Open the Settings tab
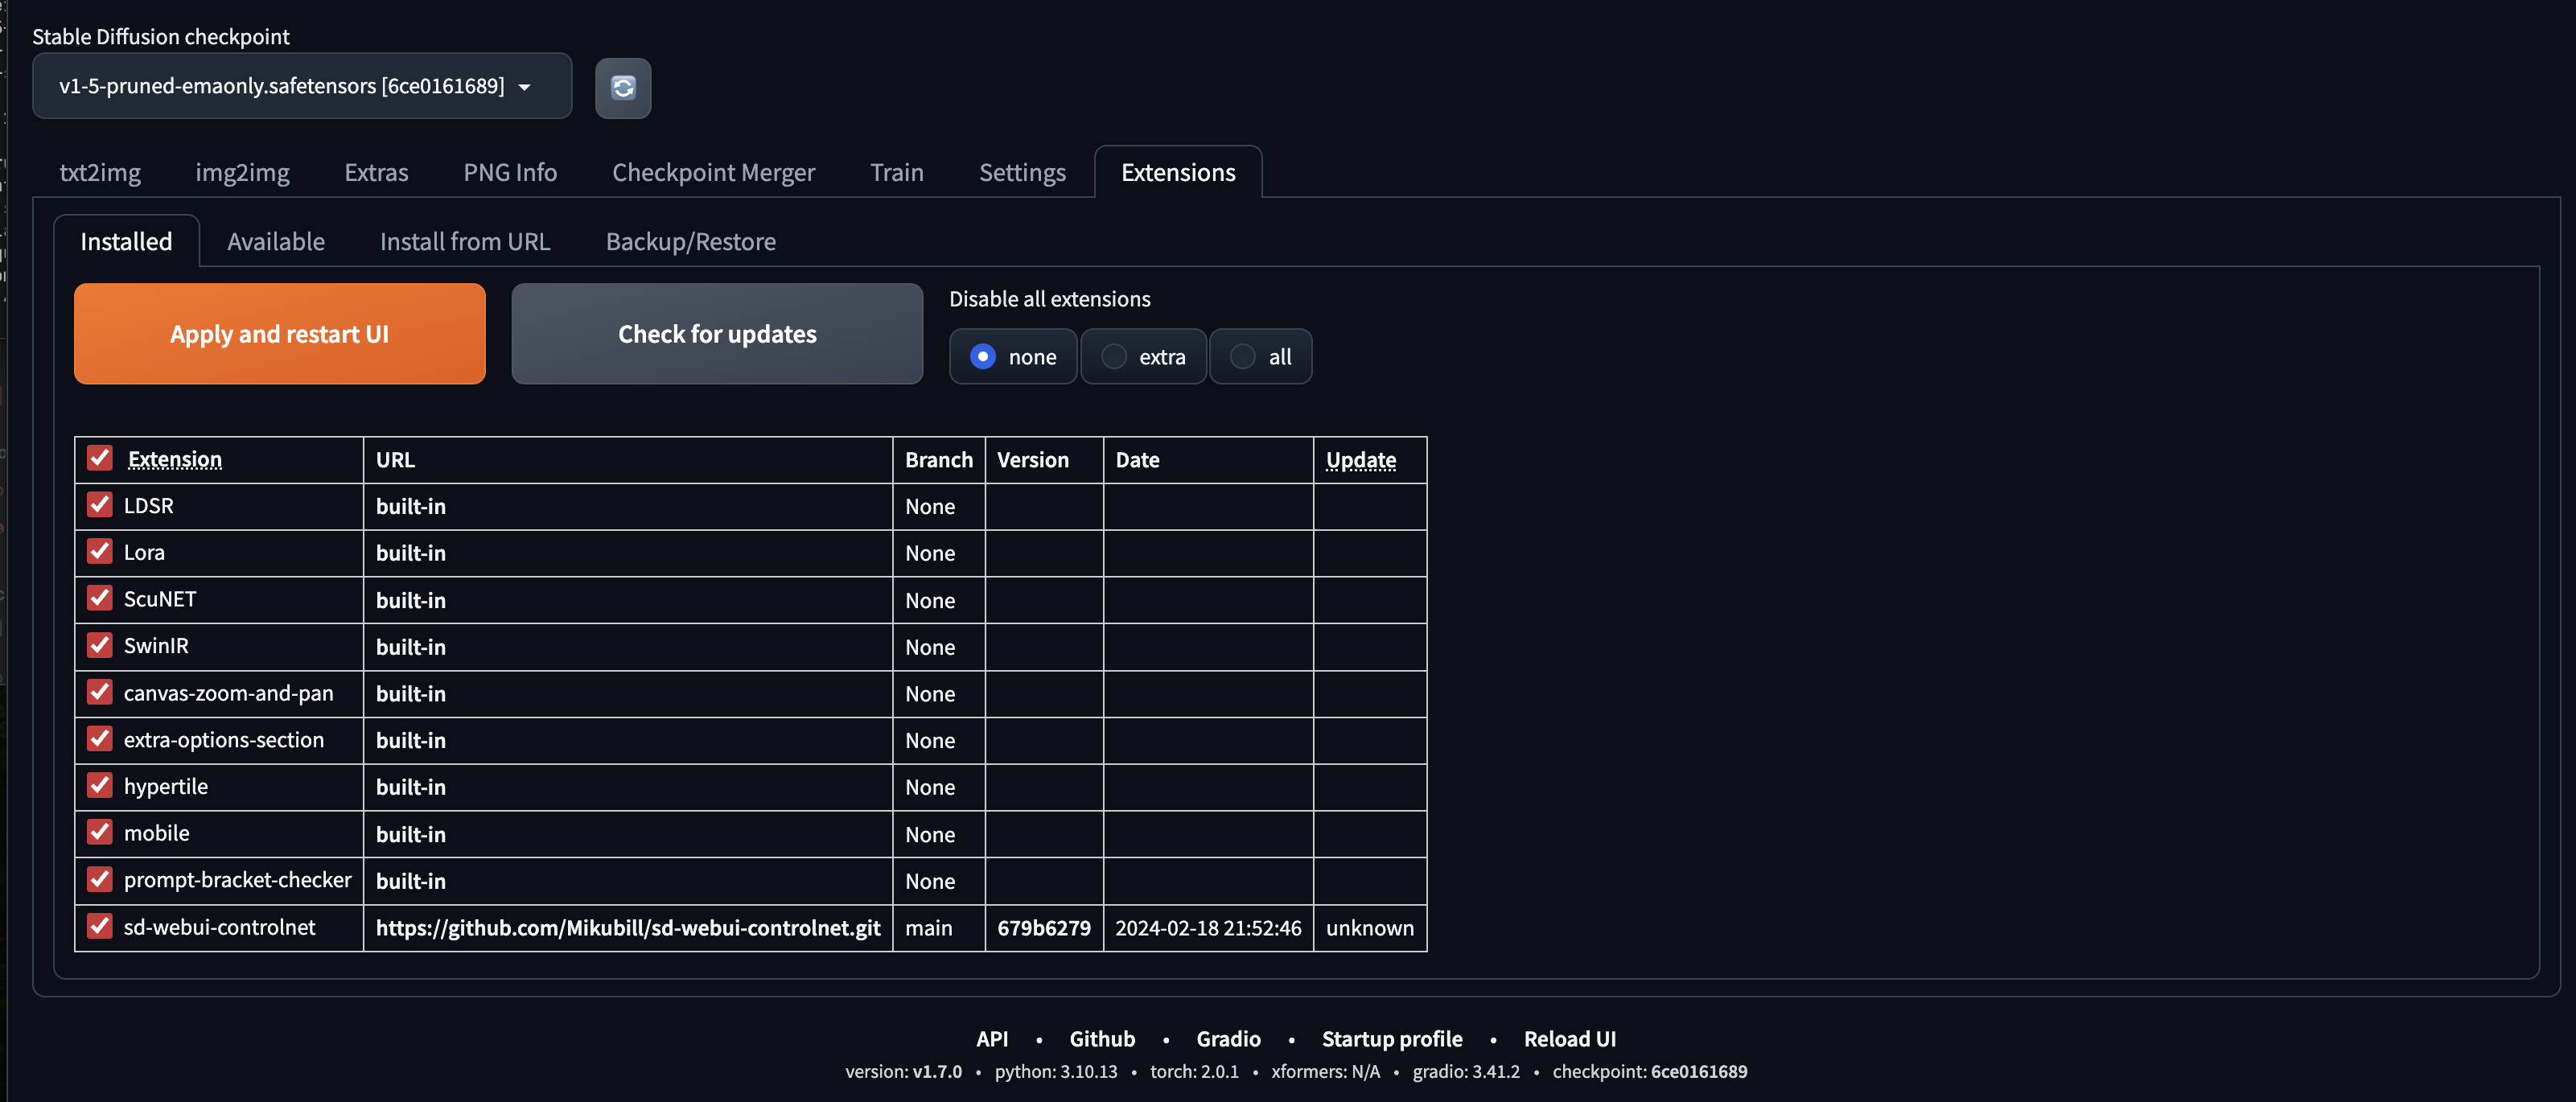 pyautogui.click(x=1021, y=173)
